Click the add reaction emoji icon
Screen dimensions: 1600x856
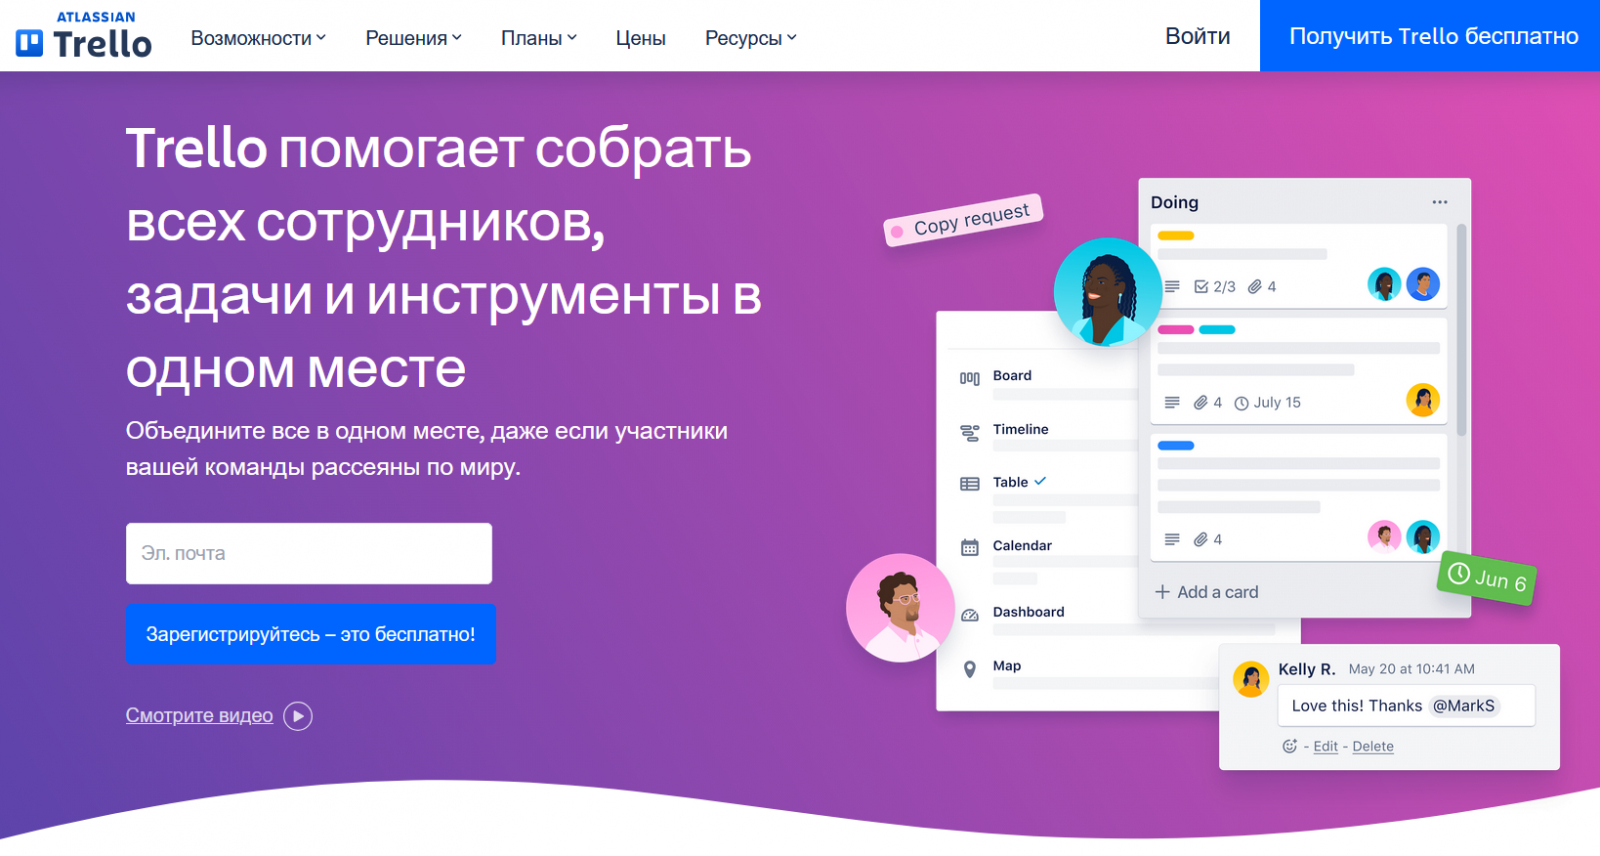(1290, 746)
